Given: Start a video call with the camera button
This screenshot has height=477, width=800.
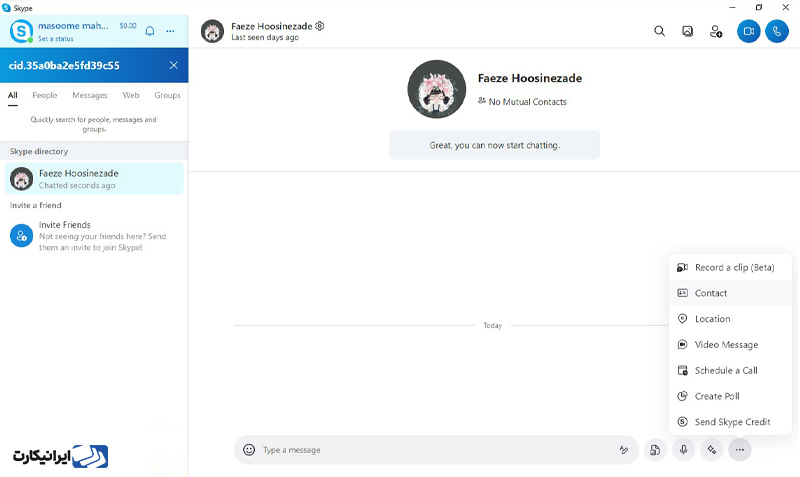Looking at the screenshot, I should (x=748, y=31).
